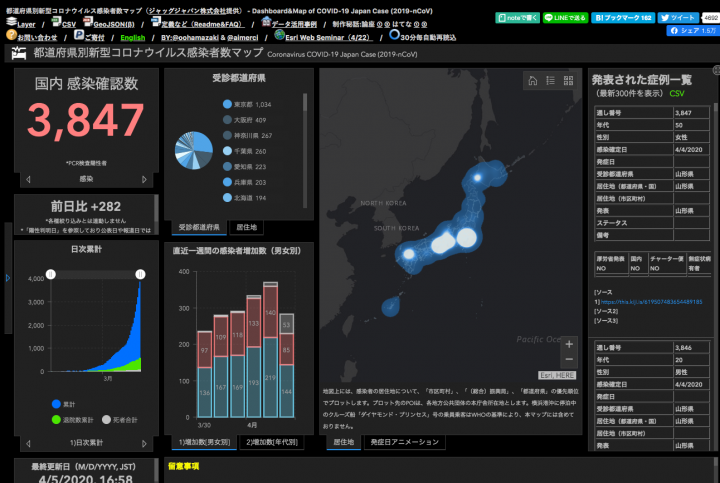Image resolution: width=720 pixels, height=483 pixels.
Task: Open the map legend list icon
Action: 551,81
